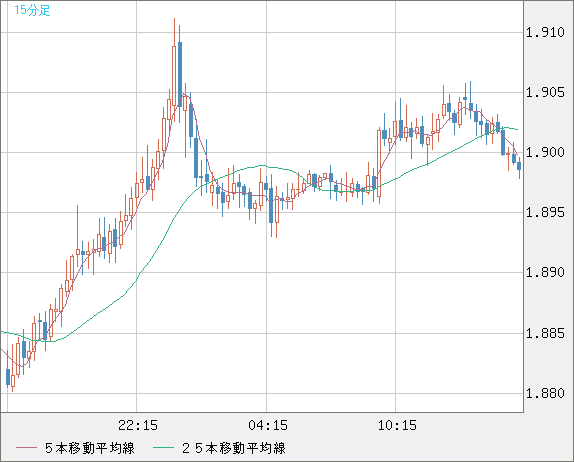
Task: Click the 1.910 price axis label
Action: 545,33
